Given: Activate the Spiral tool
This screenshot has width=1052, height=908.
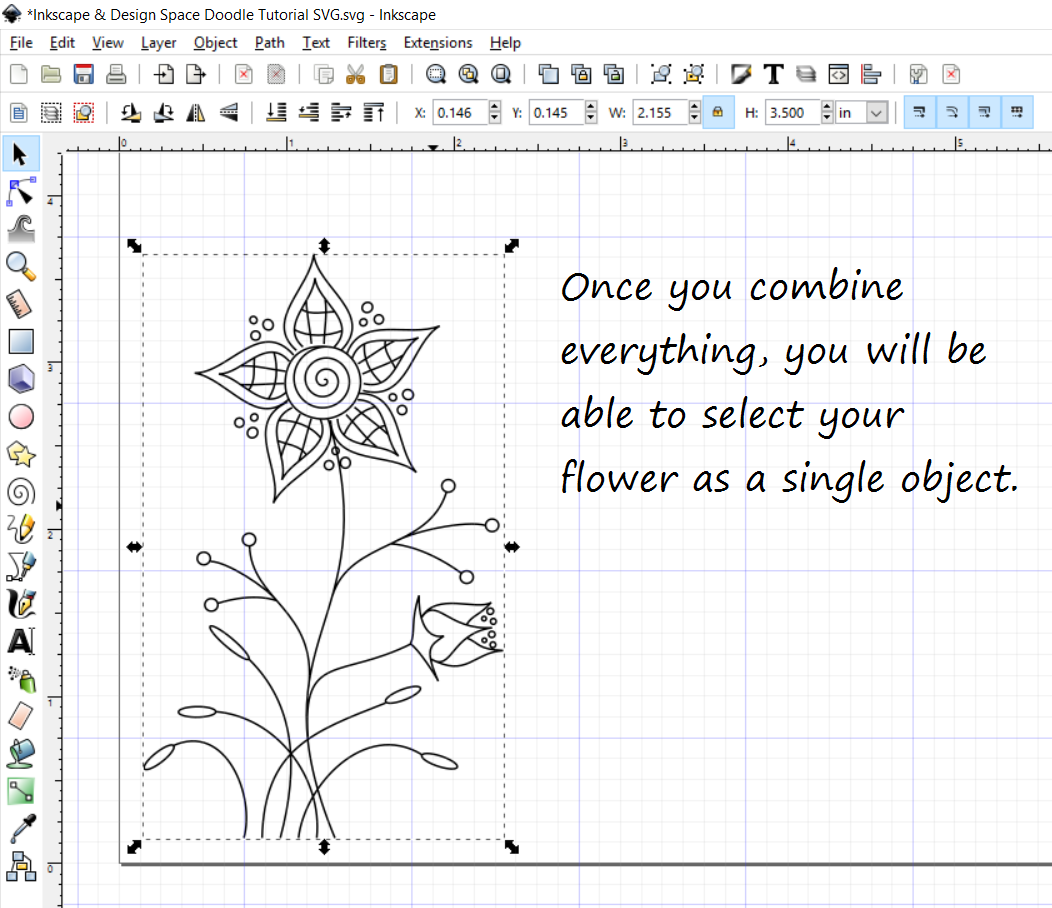Looking at the screenshot, I should pos(21,491).
